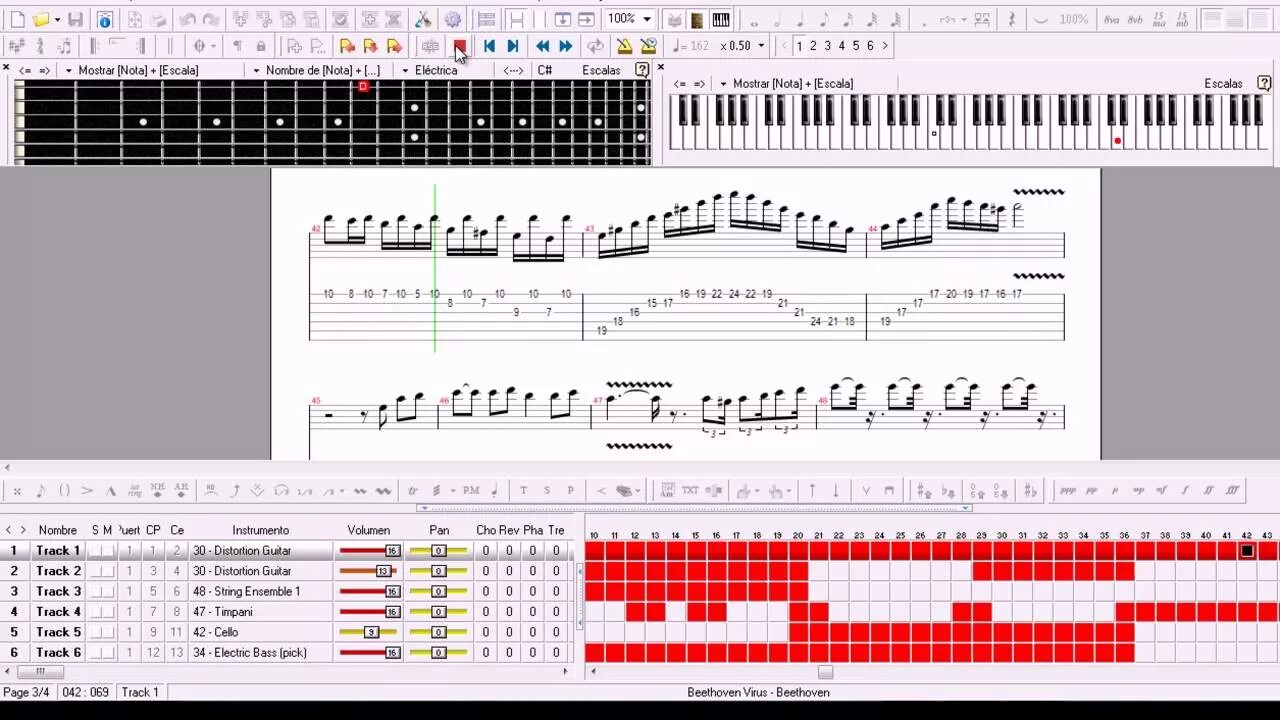The height and width of the screenshot is (720, 1280).
Task: Adjust Track 2 volume slider
Action: (369, 571)
